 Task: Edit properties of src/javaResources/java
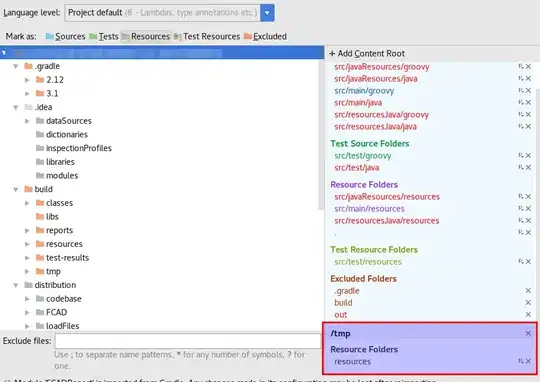pos(521,79)
